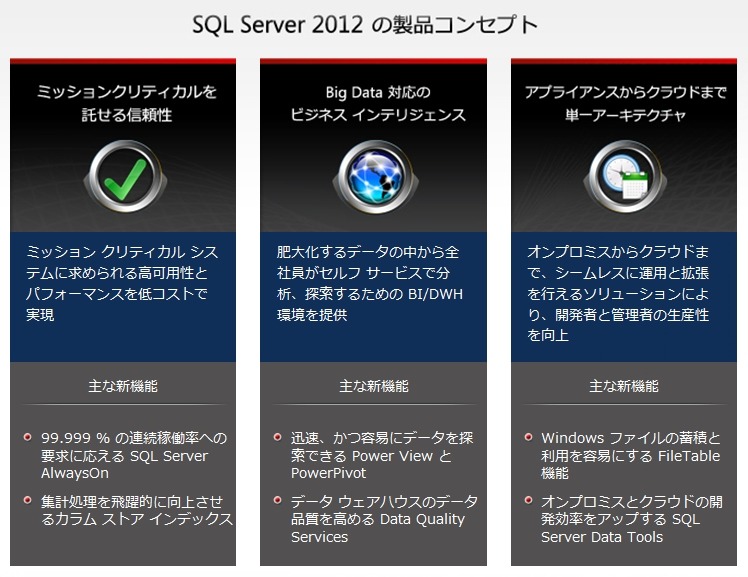The width and height of the screenshot is (748, 577).
Task: Click the "FileTable 機能" bullet text
Action: (631, 455)
